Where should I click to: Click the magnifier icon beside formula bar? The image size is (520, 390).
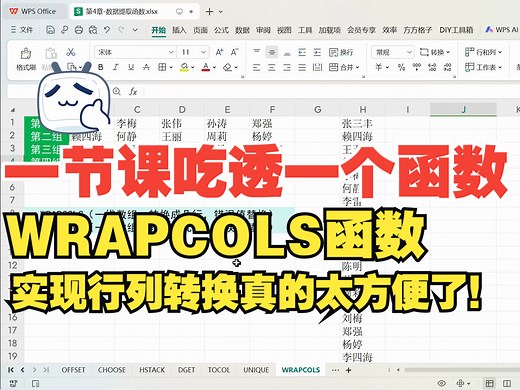[117, 91]
